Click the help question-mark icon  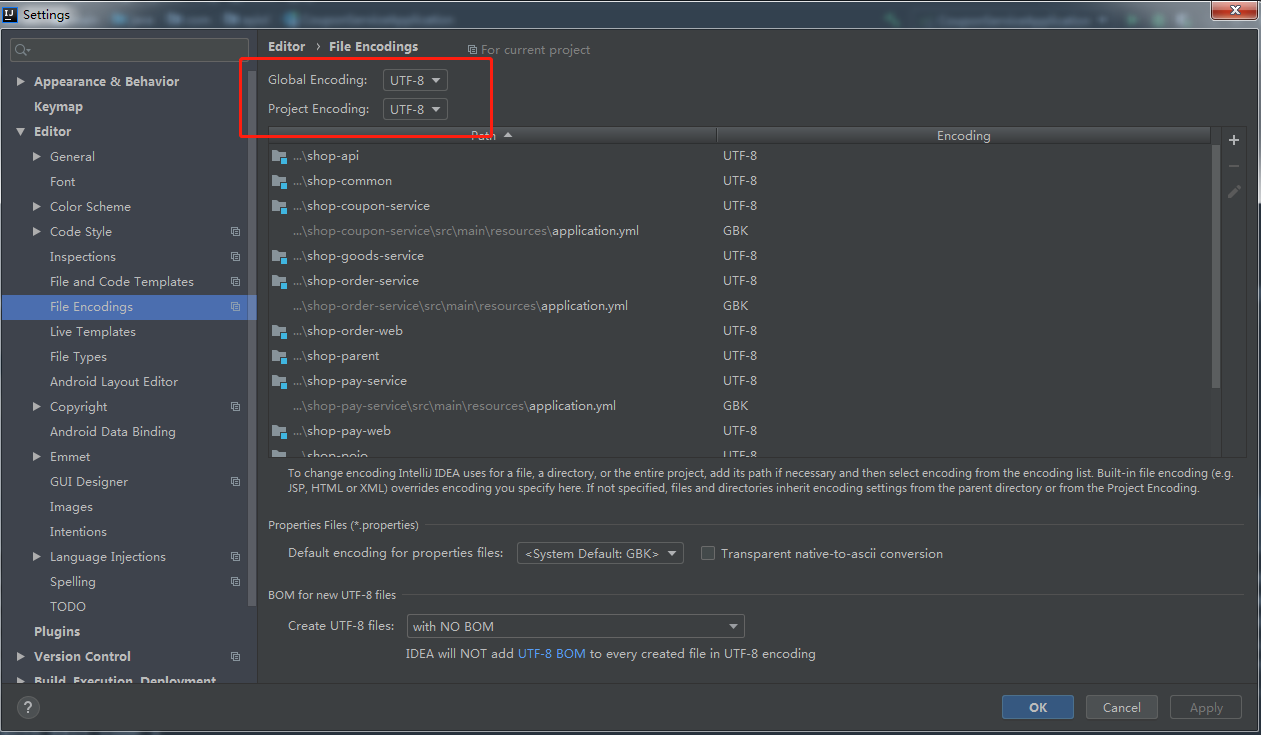[x=27, y=707]
